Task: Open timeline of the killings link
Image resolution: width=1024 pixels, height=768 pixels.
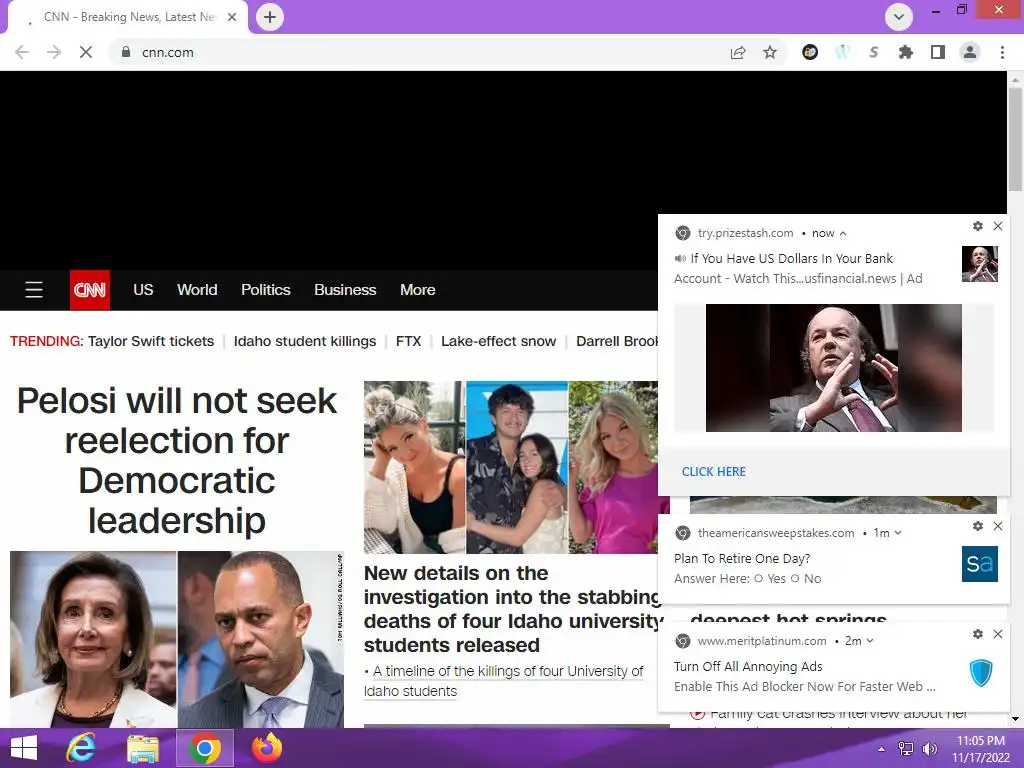Action: click(504, 681)
